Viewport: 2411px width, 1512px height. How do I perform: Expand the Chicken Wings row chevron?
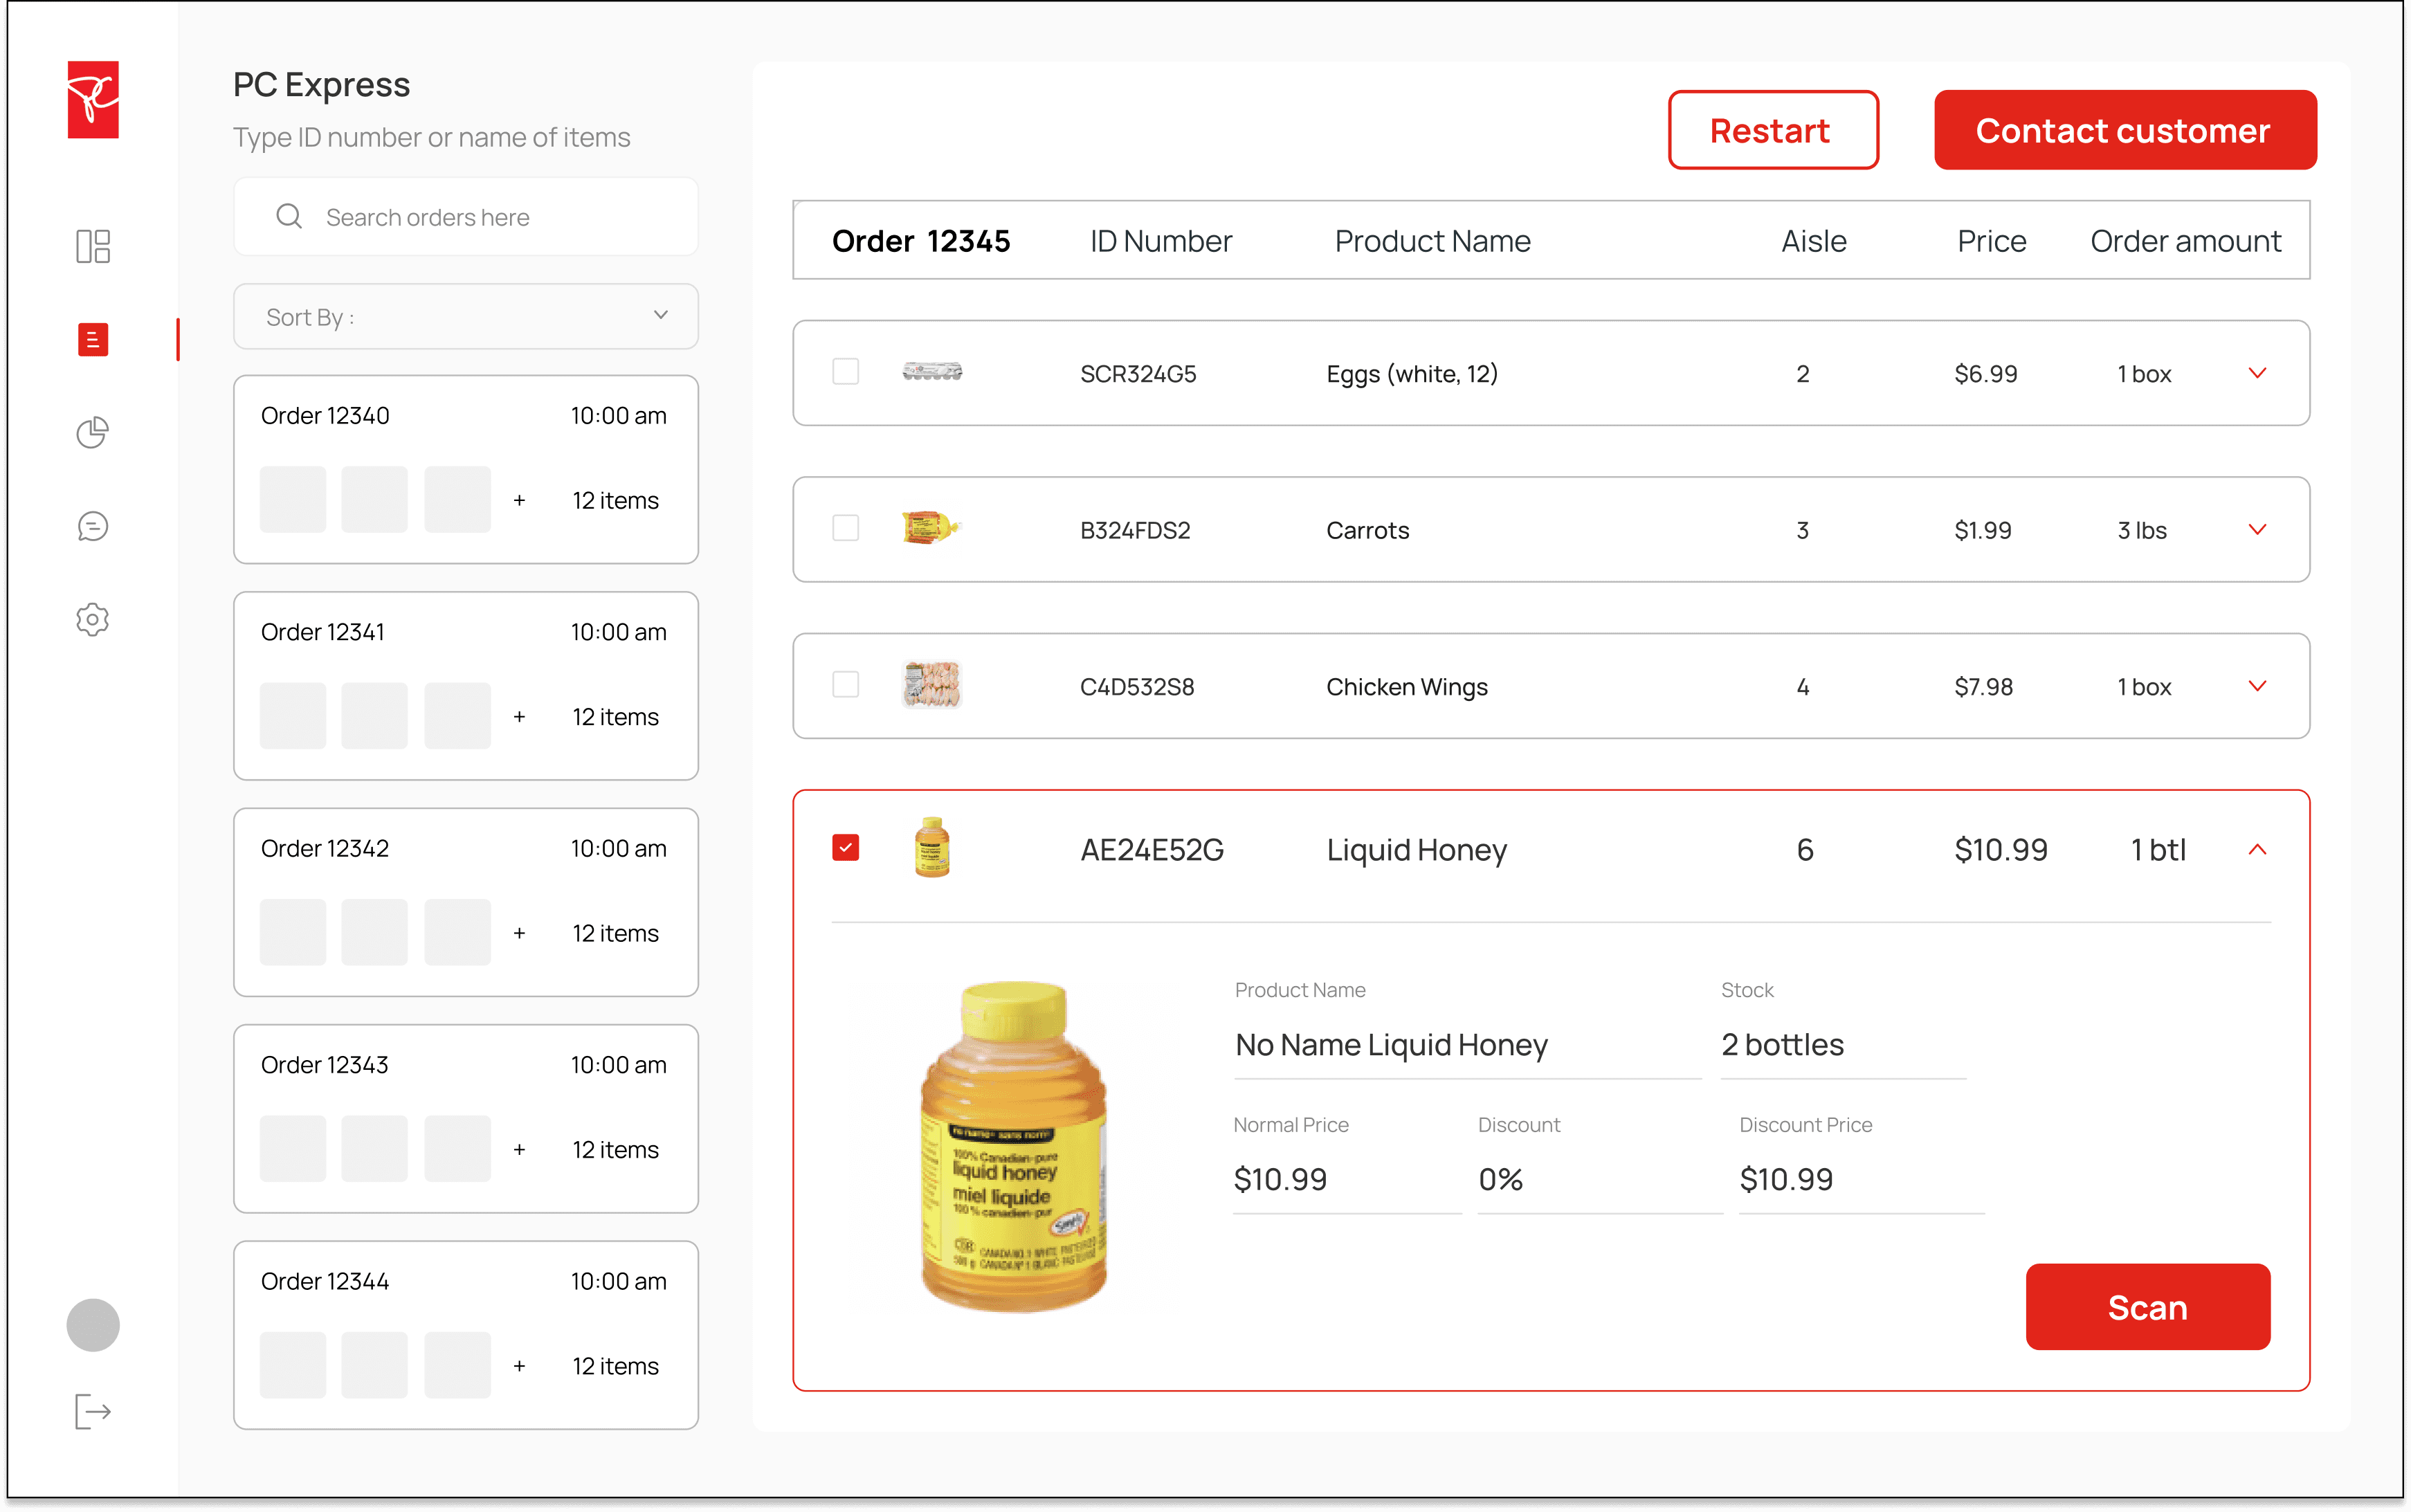[2257, 686]
